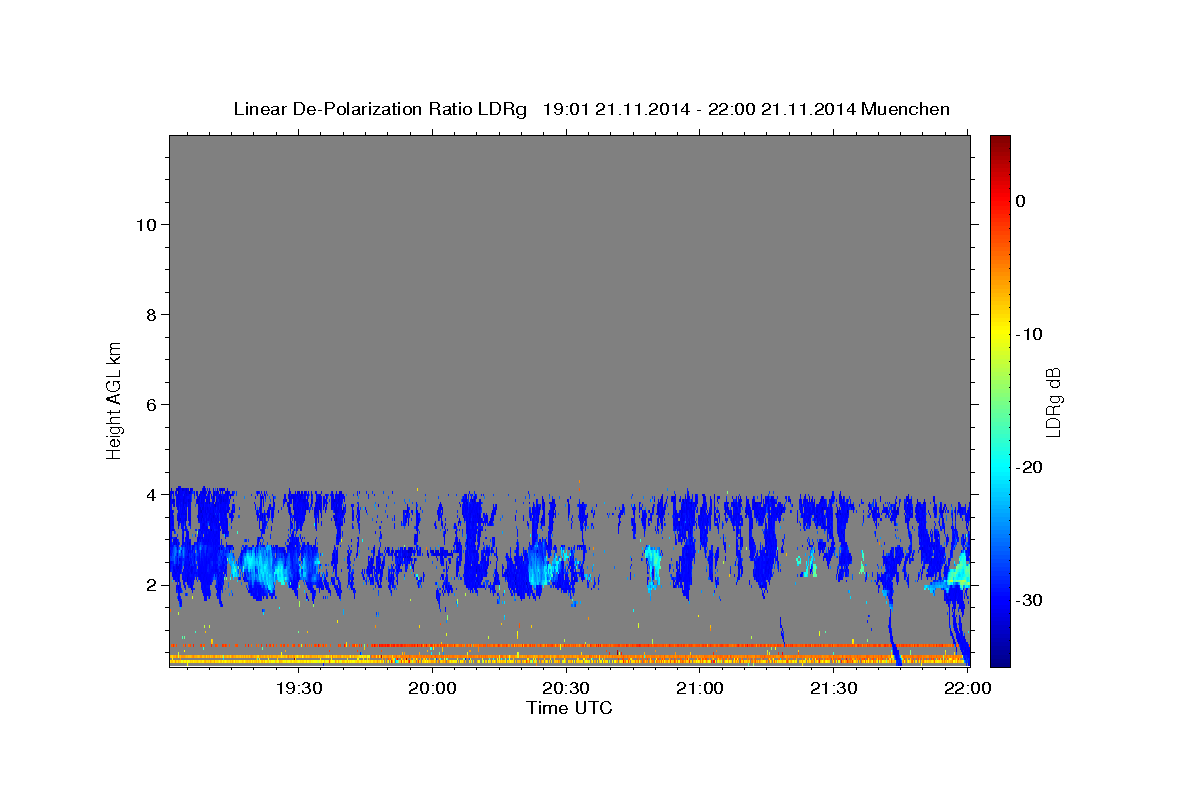Viewport: 1200px width, 800px height.
Task: Click the height label 4
Action: (x=150, y=494)
